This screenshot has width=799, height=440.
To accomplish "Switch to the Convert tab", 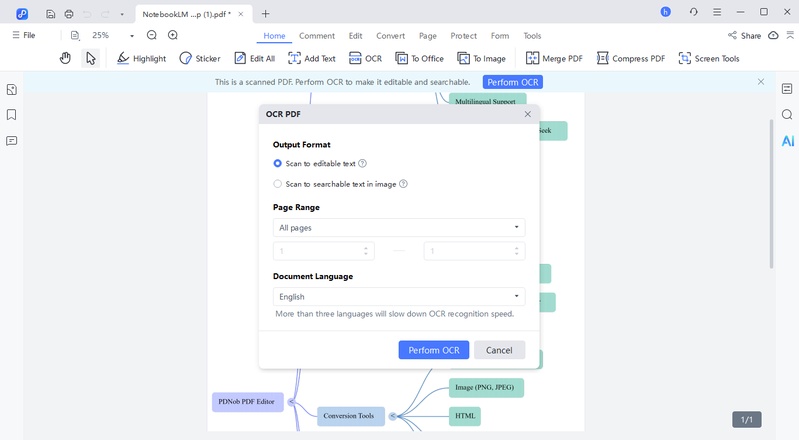I will point(390,36).
